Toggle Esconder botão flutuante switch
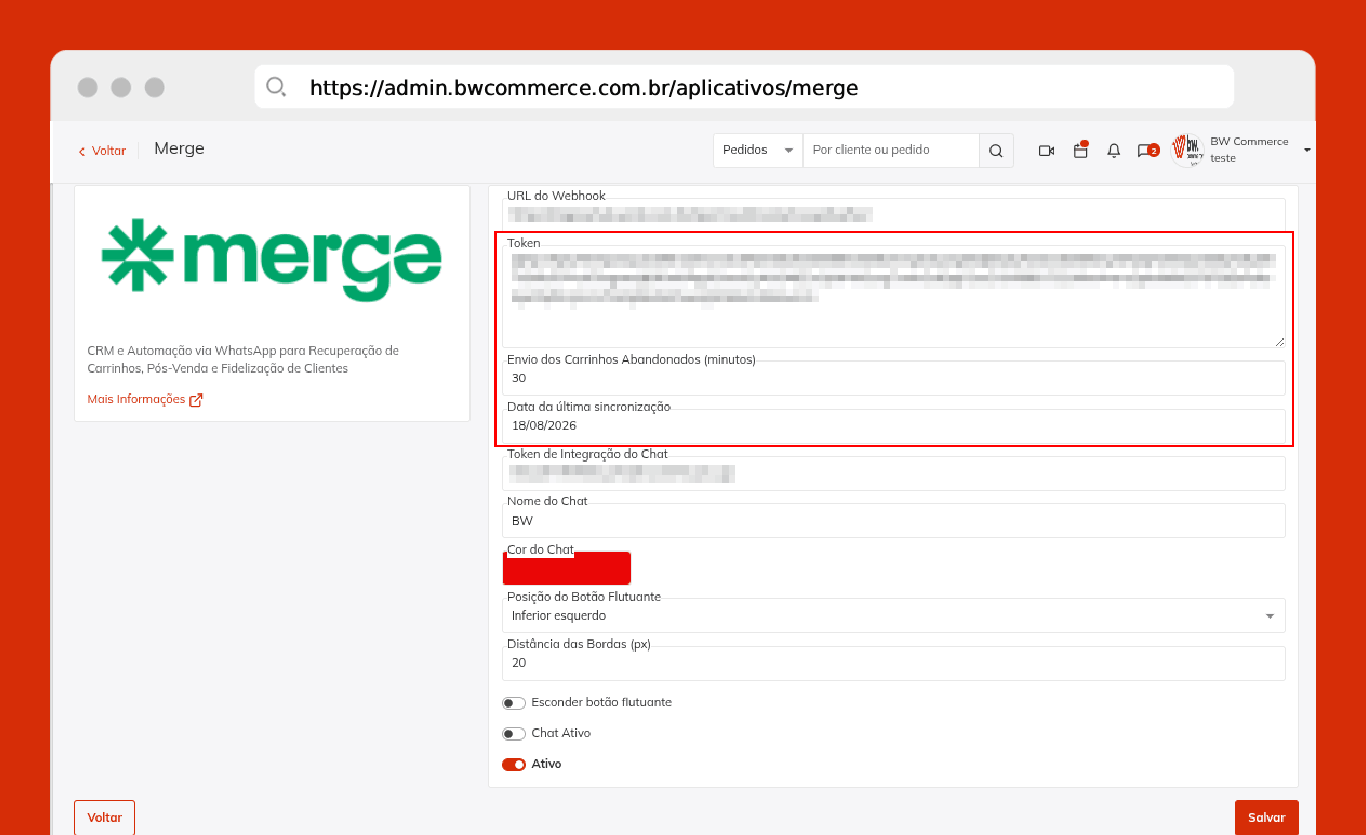Screen dimensions: 1366x835 click(514, 703)
